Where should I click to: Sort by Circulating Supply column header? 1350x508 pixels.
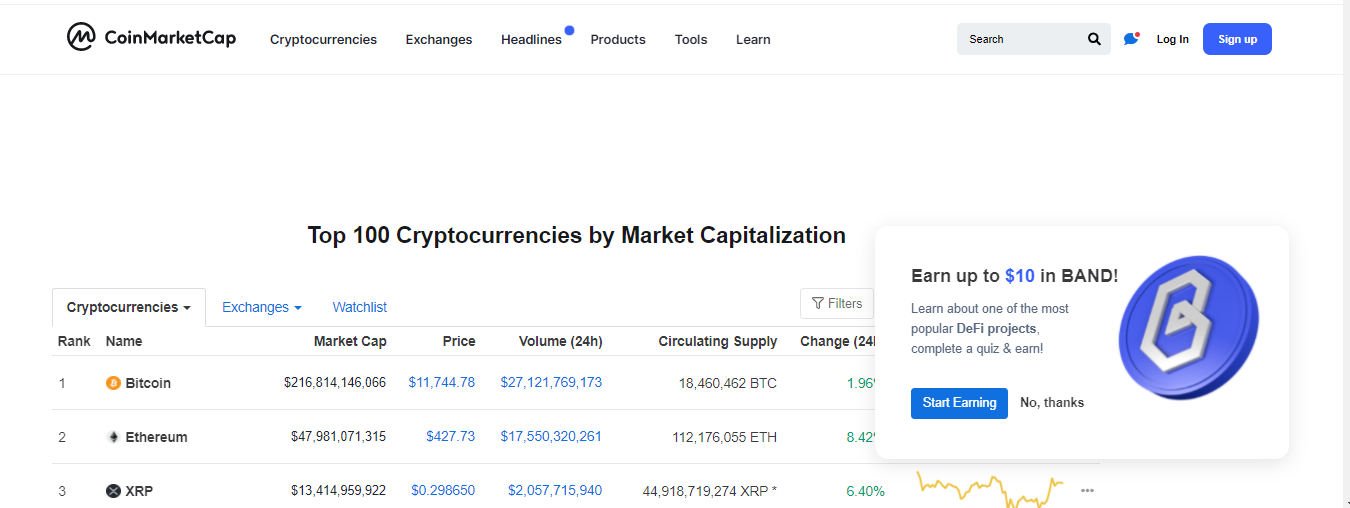pos(718,341)
